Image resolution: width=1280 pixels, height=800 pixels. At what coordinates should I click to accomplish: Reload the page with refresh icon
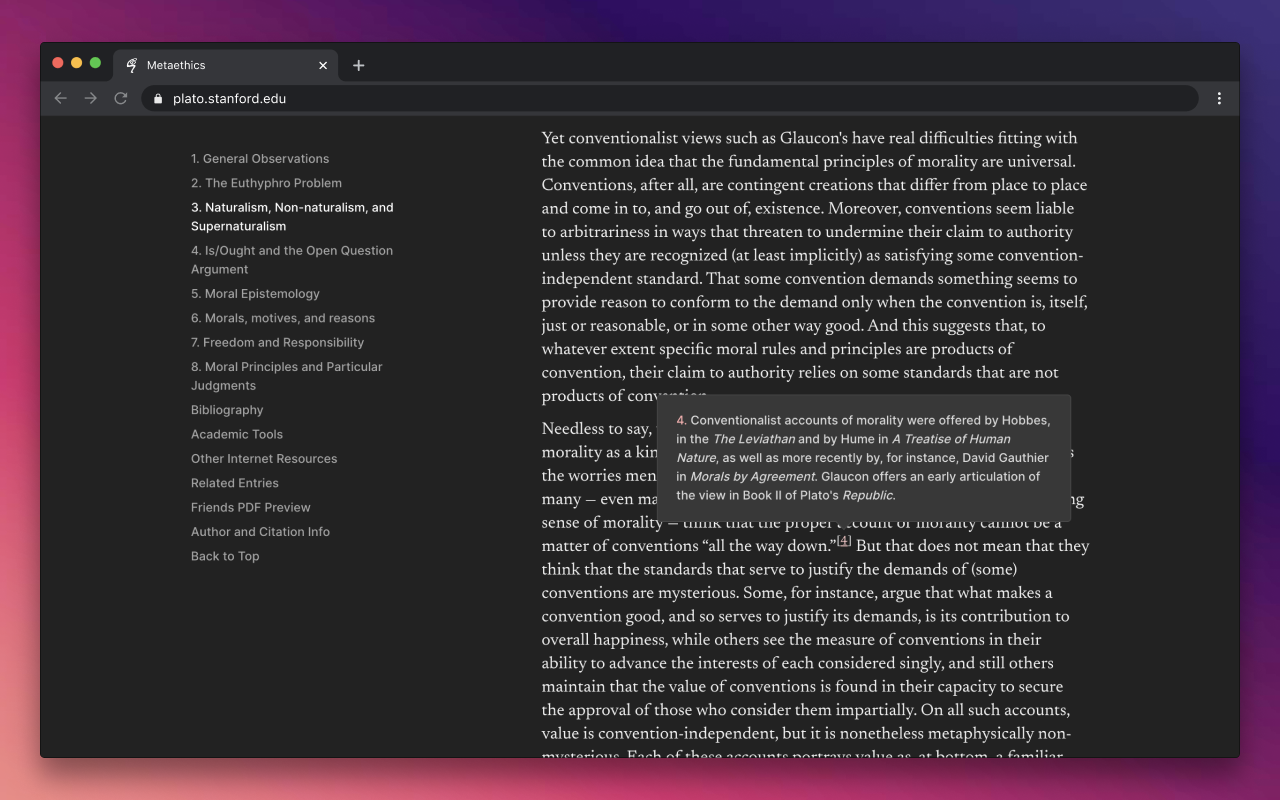(121, 98)
